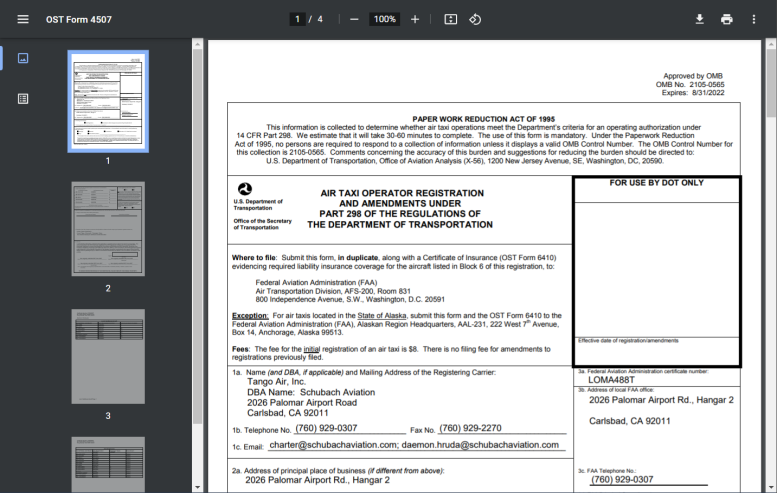777x493 pixels.
Task: Open the more actions menu
Action: pyautogui.click(x=754, y=19)
